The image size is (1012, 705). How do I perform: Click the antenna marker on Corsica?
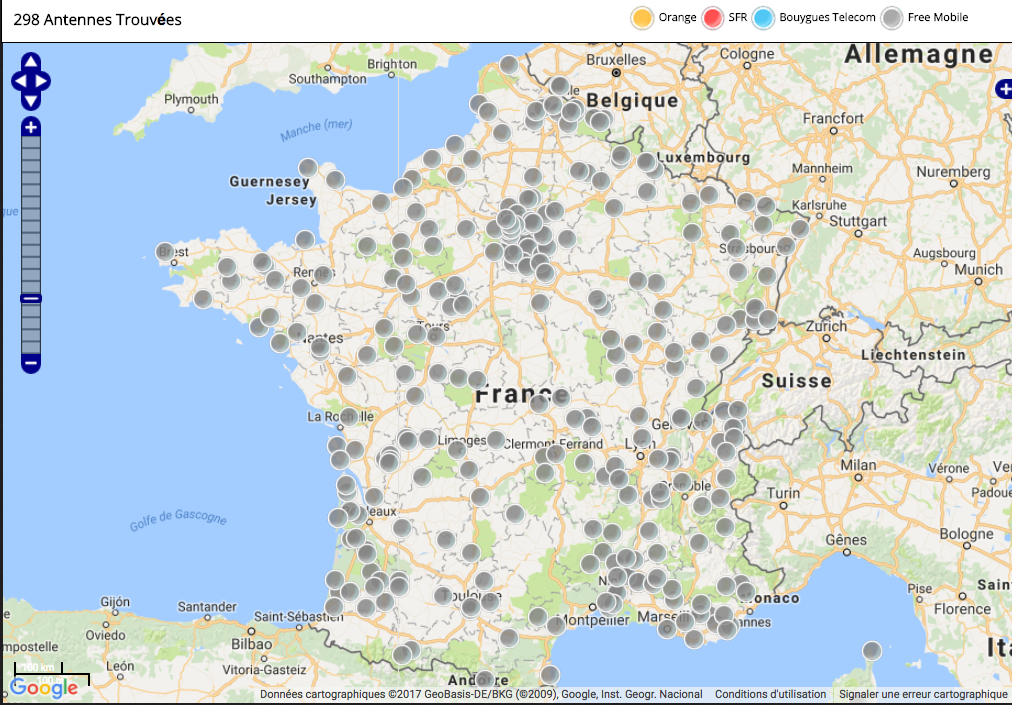pyautogui.click(x=872, y=651)
